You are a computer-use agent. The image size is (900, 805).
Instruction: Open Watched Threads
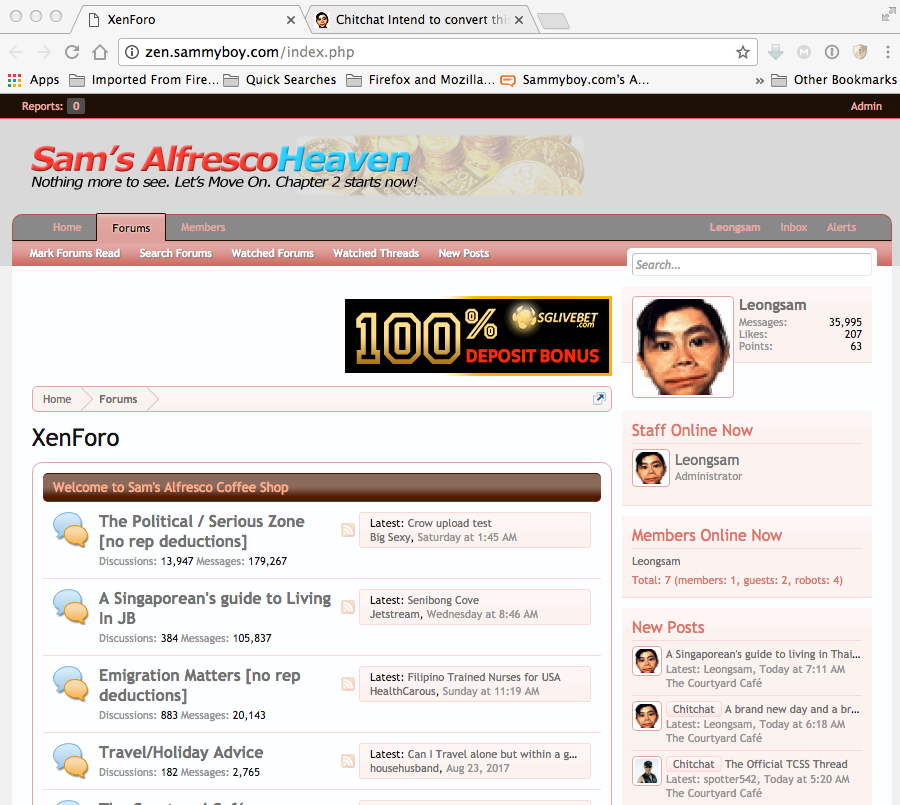[376, 253]
